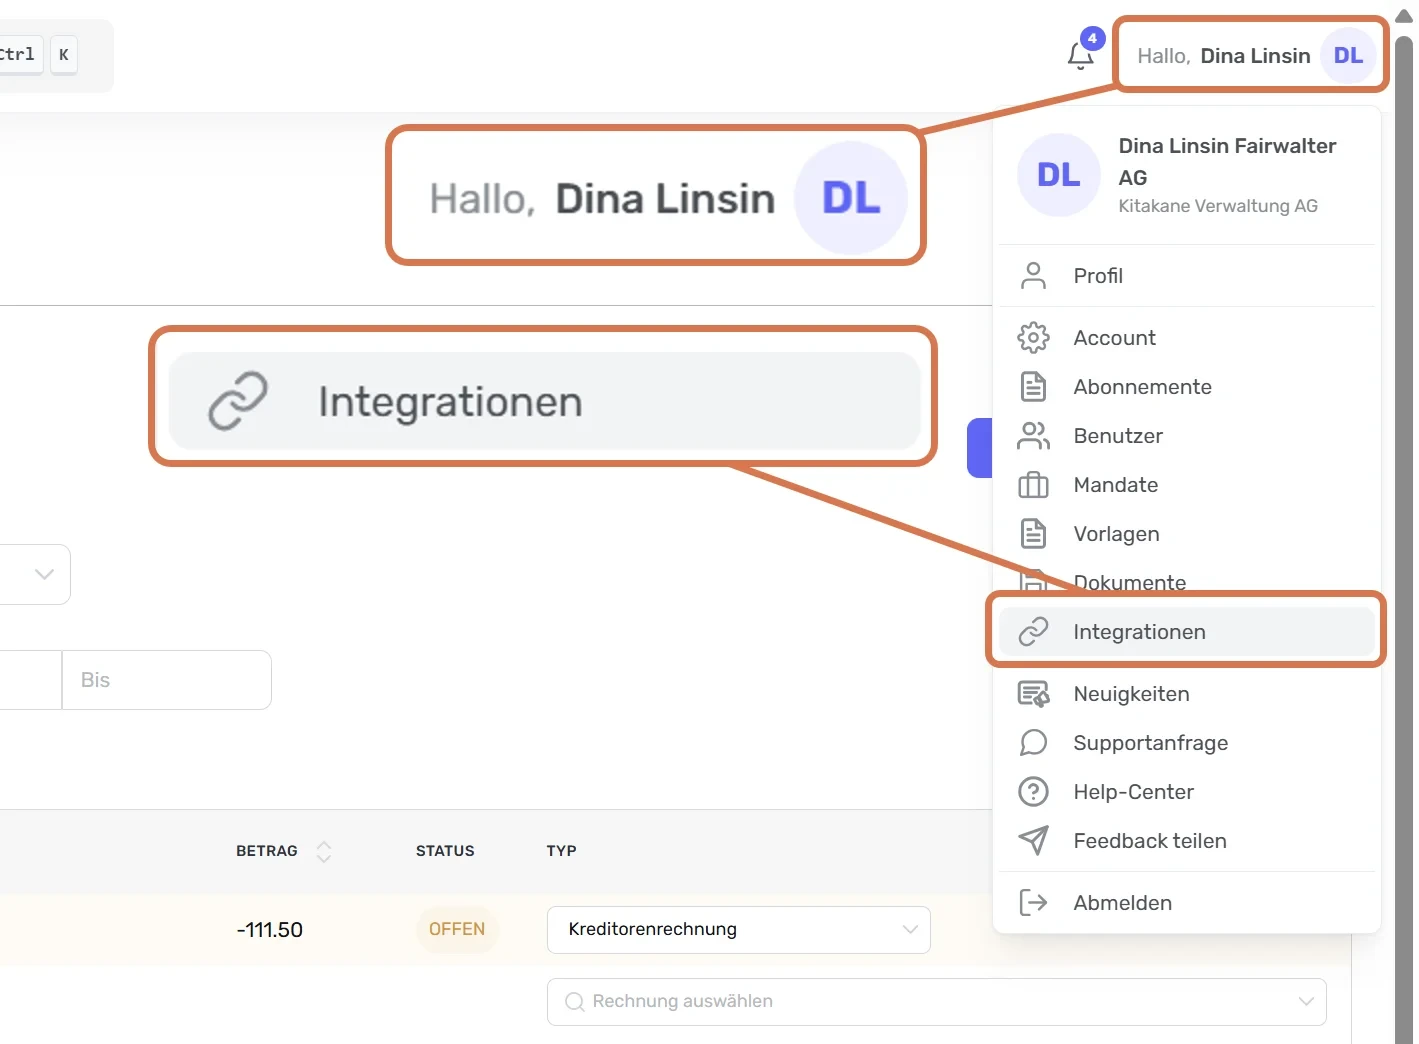Click the STATUS column header
This screenshot has height=1044, width=1419.
[445, 851]
